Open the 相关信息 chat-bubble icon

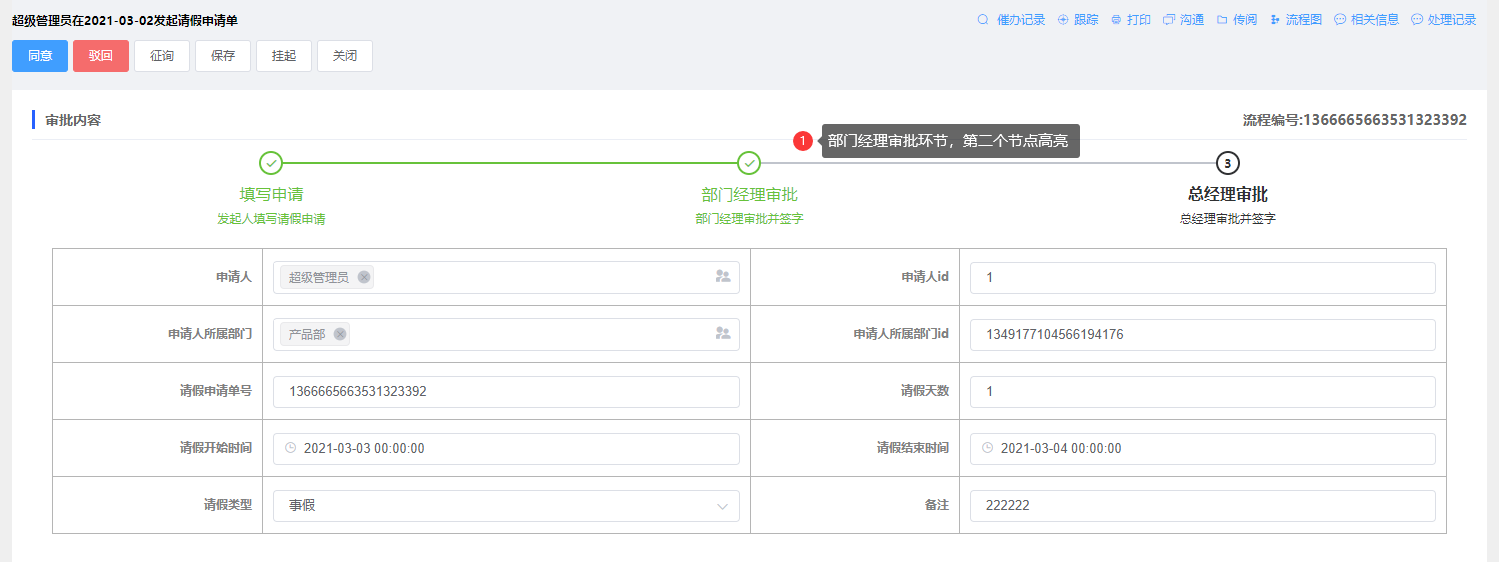[1340, 20]
